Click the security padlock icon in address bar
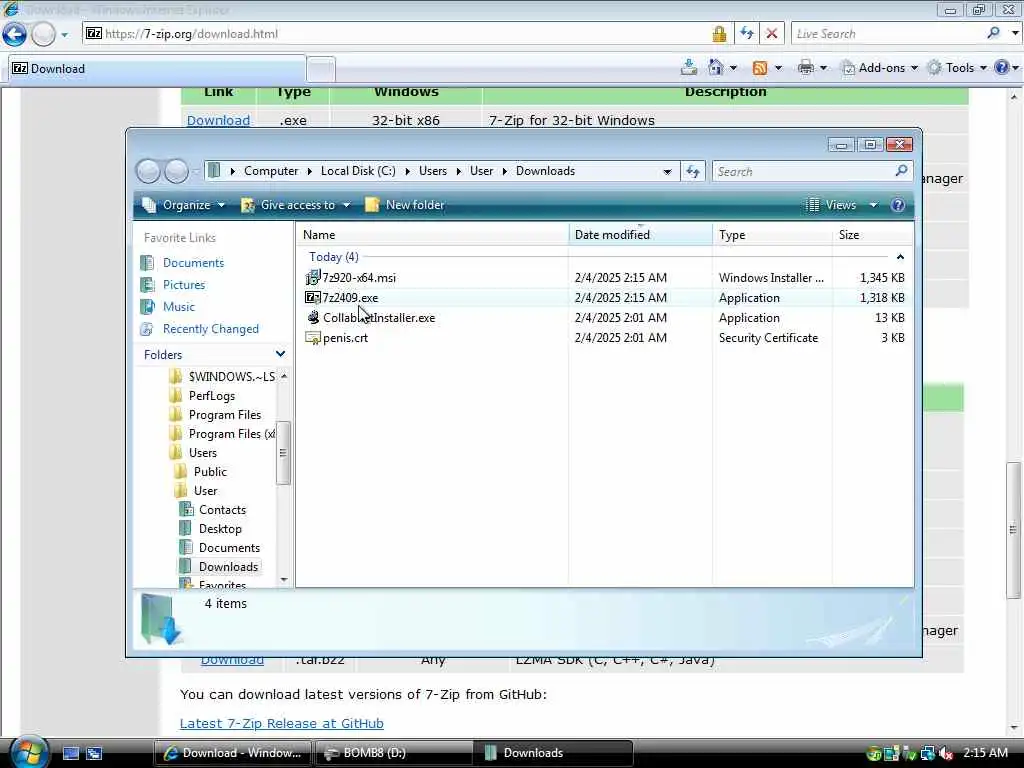Screen dimensions: 1024x768 (x=719, y=34)
